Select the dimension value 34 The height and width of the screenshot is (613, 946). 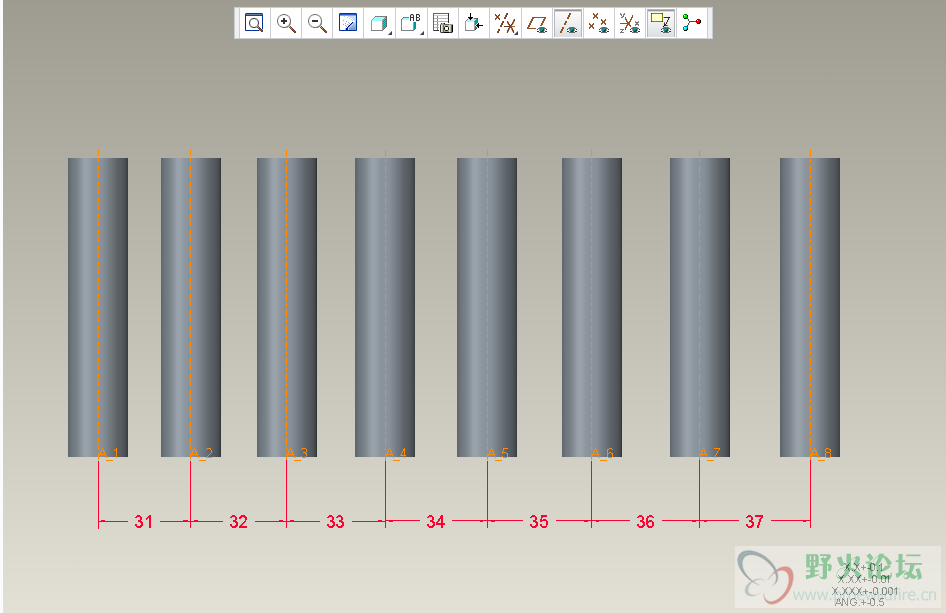[436, 521]
